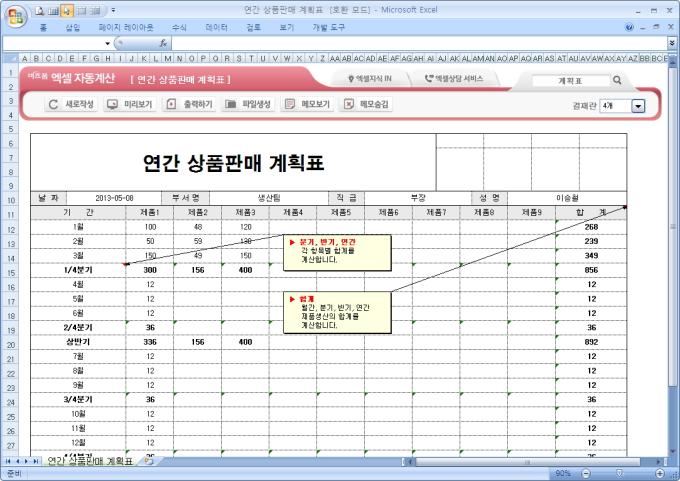Open the 엑셀상담 서비스 tab
Image resolution: width=680 pixels, height=481 pixels.
click(454, 79)
